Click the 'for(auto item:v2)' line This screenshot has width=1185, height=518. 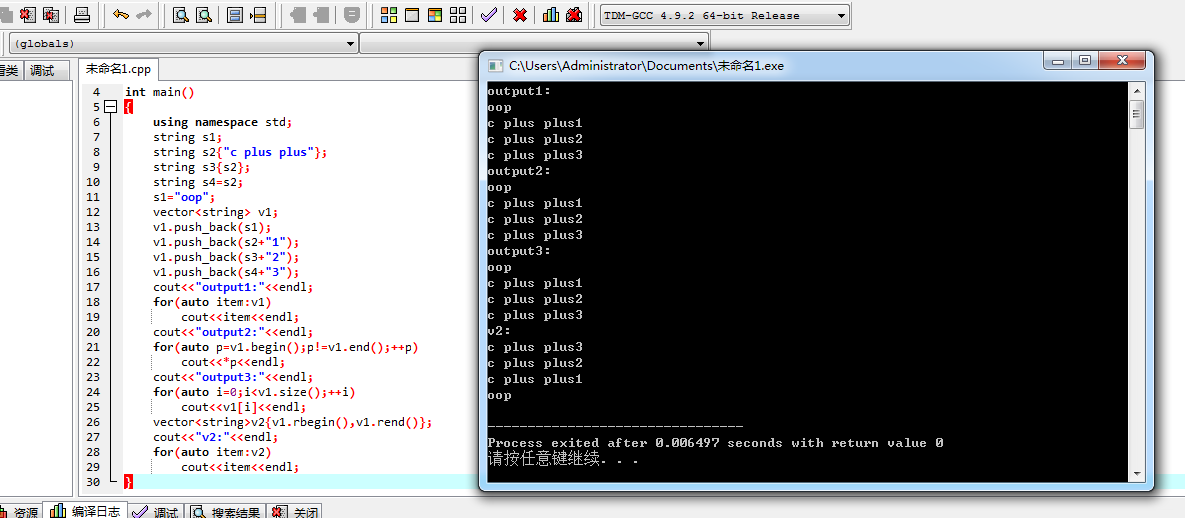[x=212, y=452]
